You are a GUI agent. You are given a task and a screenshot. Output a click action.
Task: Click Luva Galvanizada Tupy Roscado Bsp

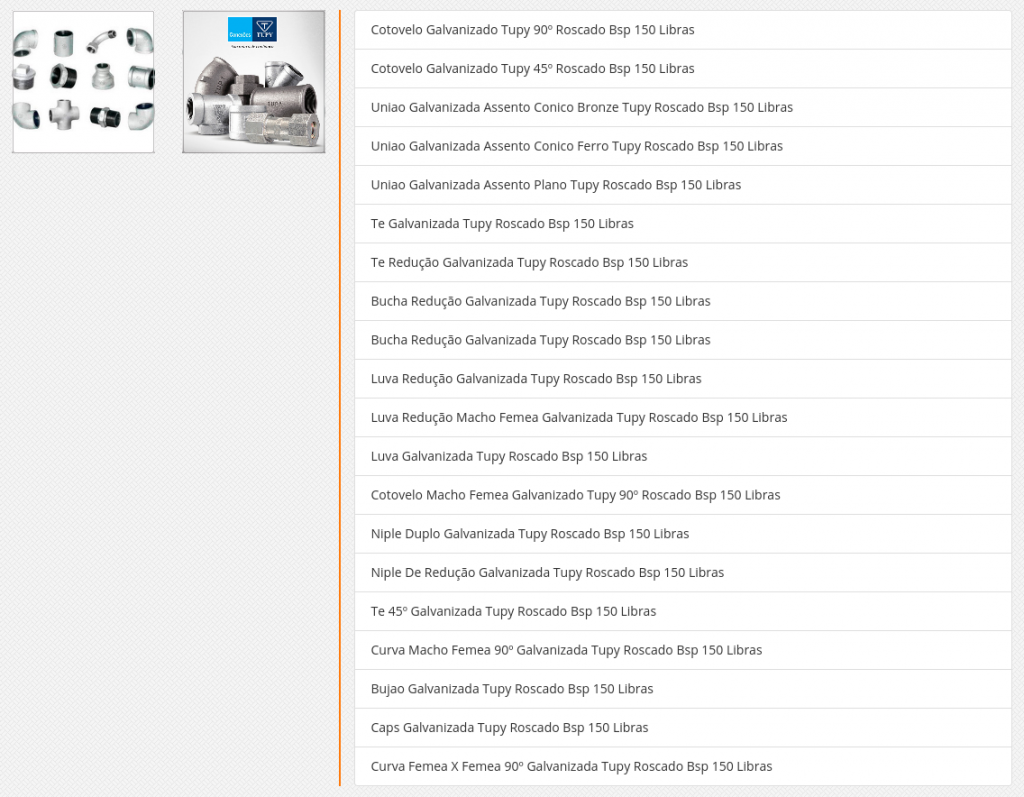(508, 457)
